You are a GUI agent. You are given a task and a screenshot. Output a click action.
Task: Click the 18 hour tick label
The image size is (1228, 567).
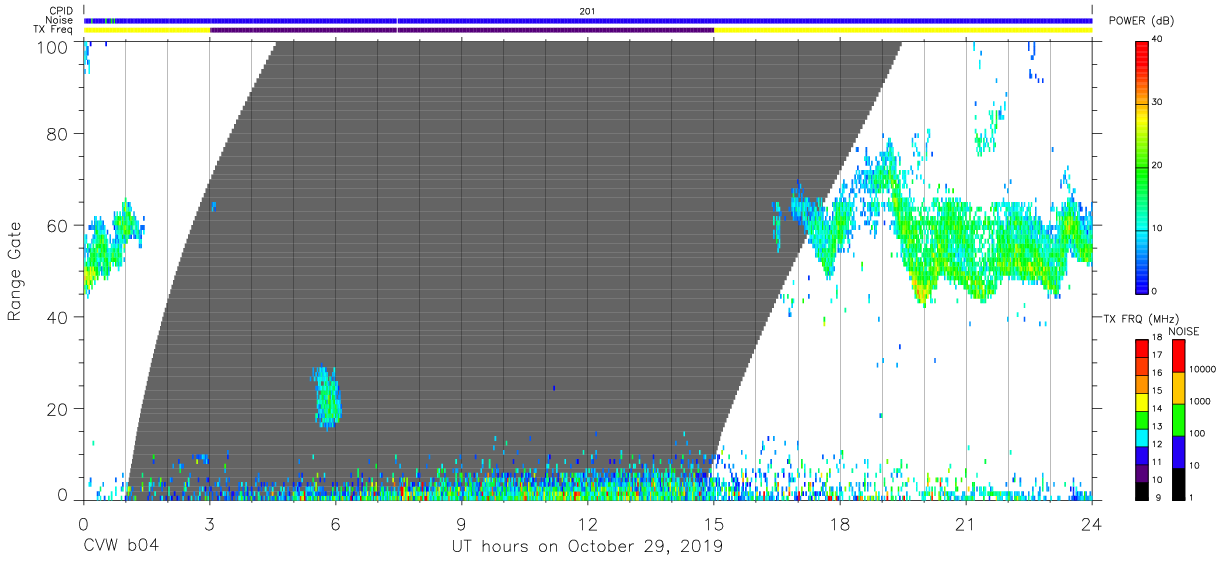click(x=840, y=524)
